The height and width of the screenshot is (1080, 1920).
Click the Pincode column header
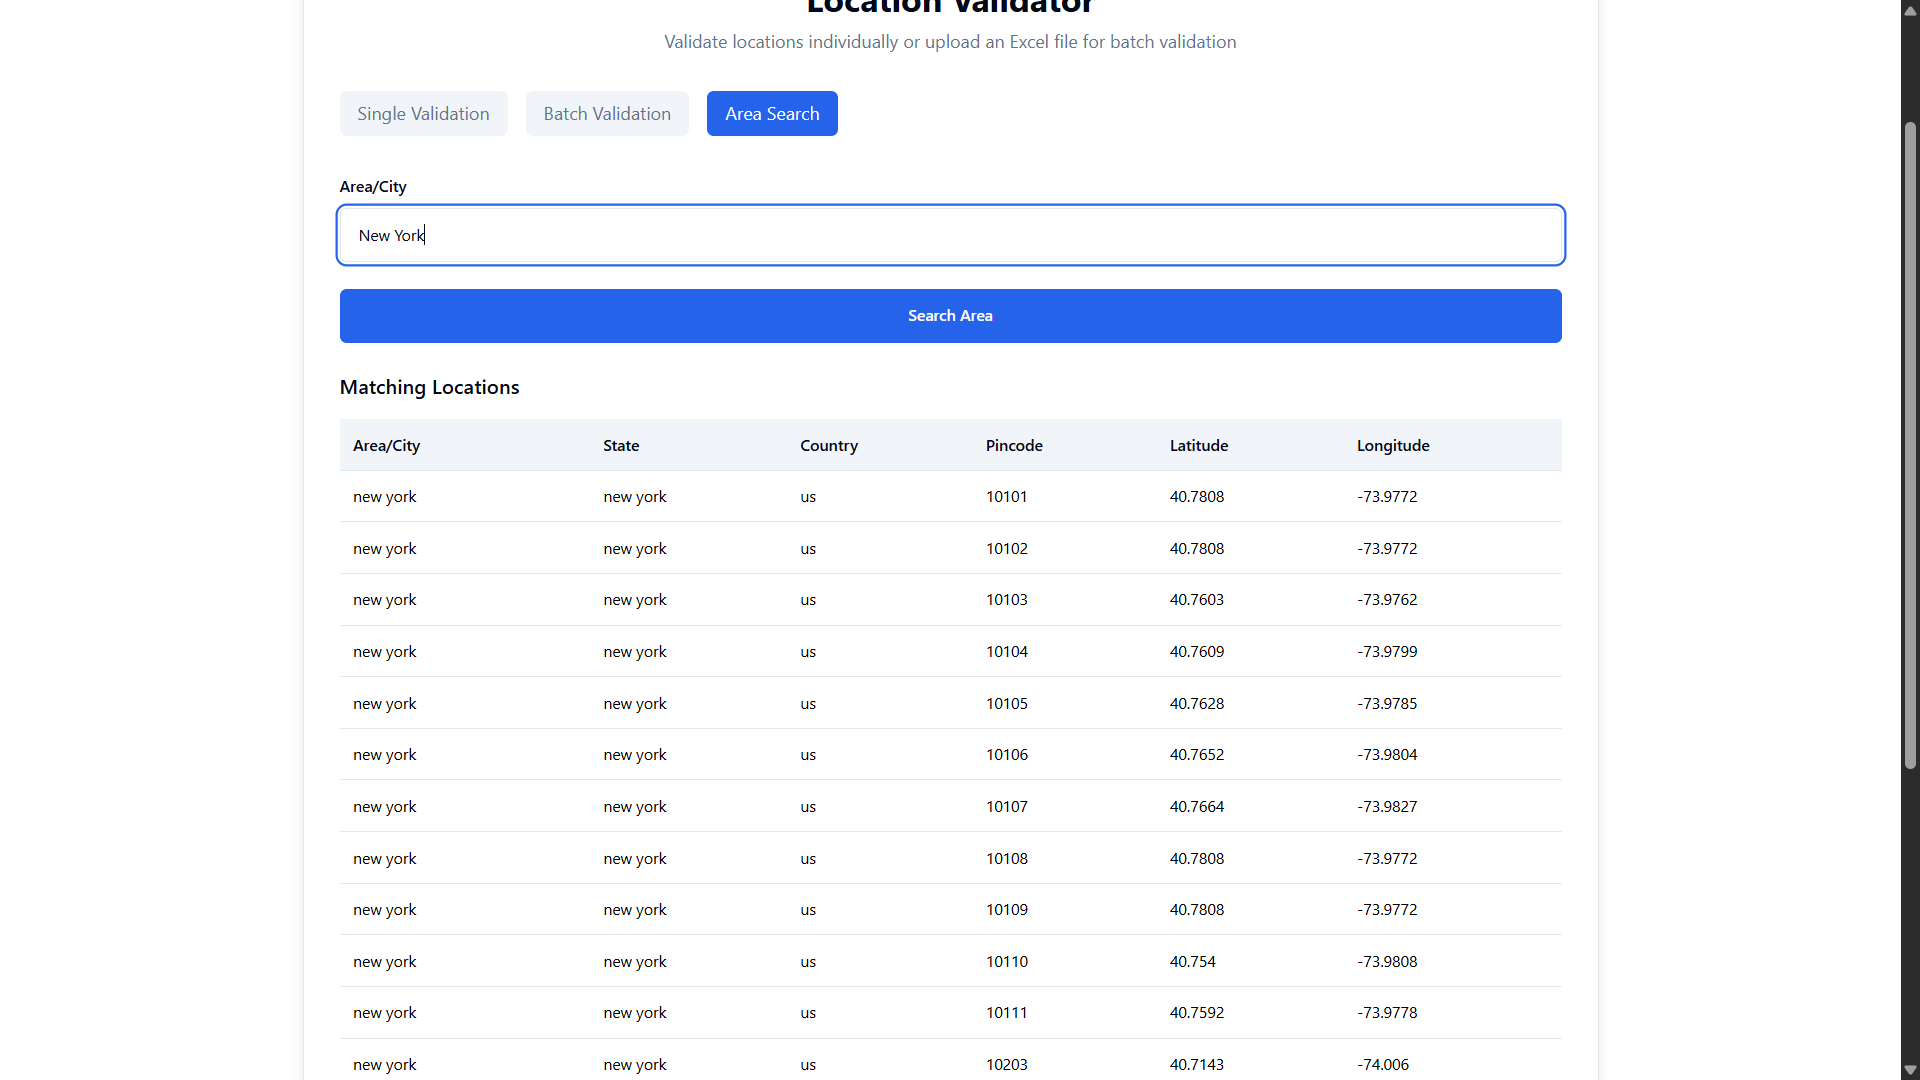(1014, 446)
